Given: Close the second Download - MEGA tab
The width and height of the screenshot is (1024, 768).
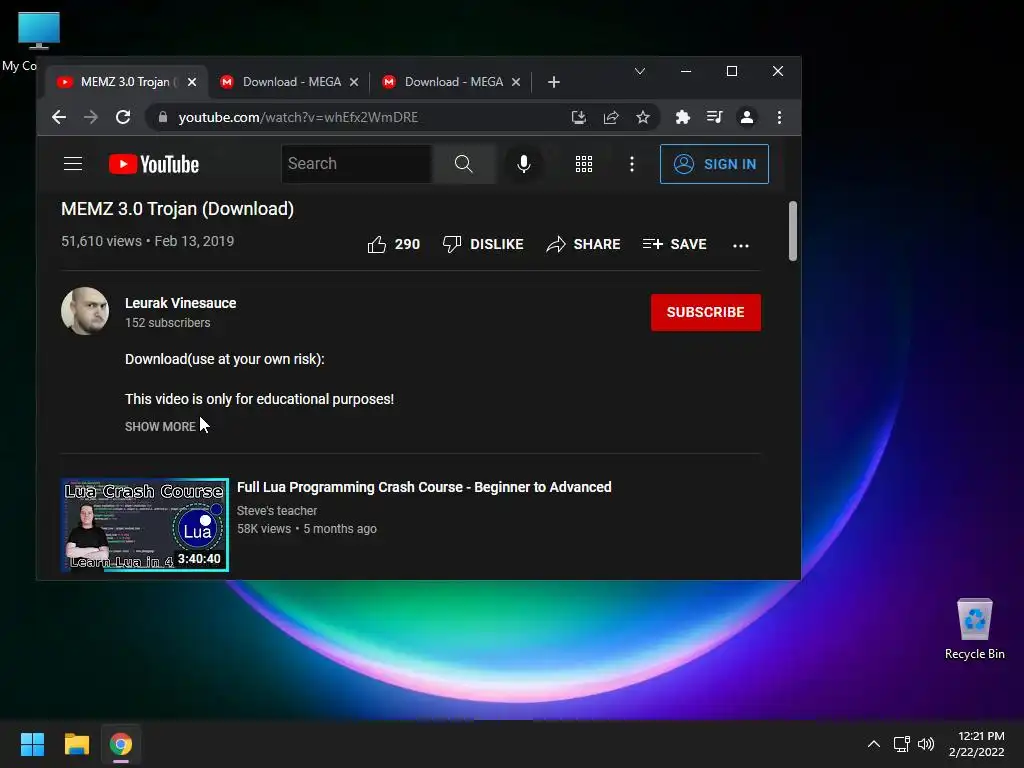Looking at the screenshot, I should pos(516,82).
